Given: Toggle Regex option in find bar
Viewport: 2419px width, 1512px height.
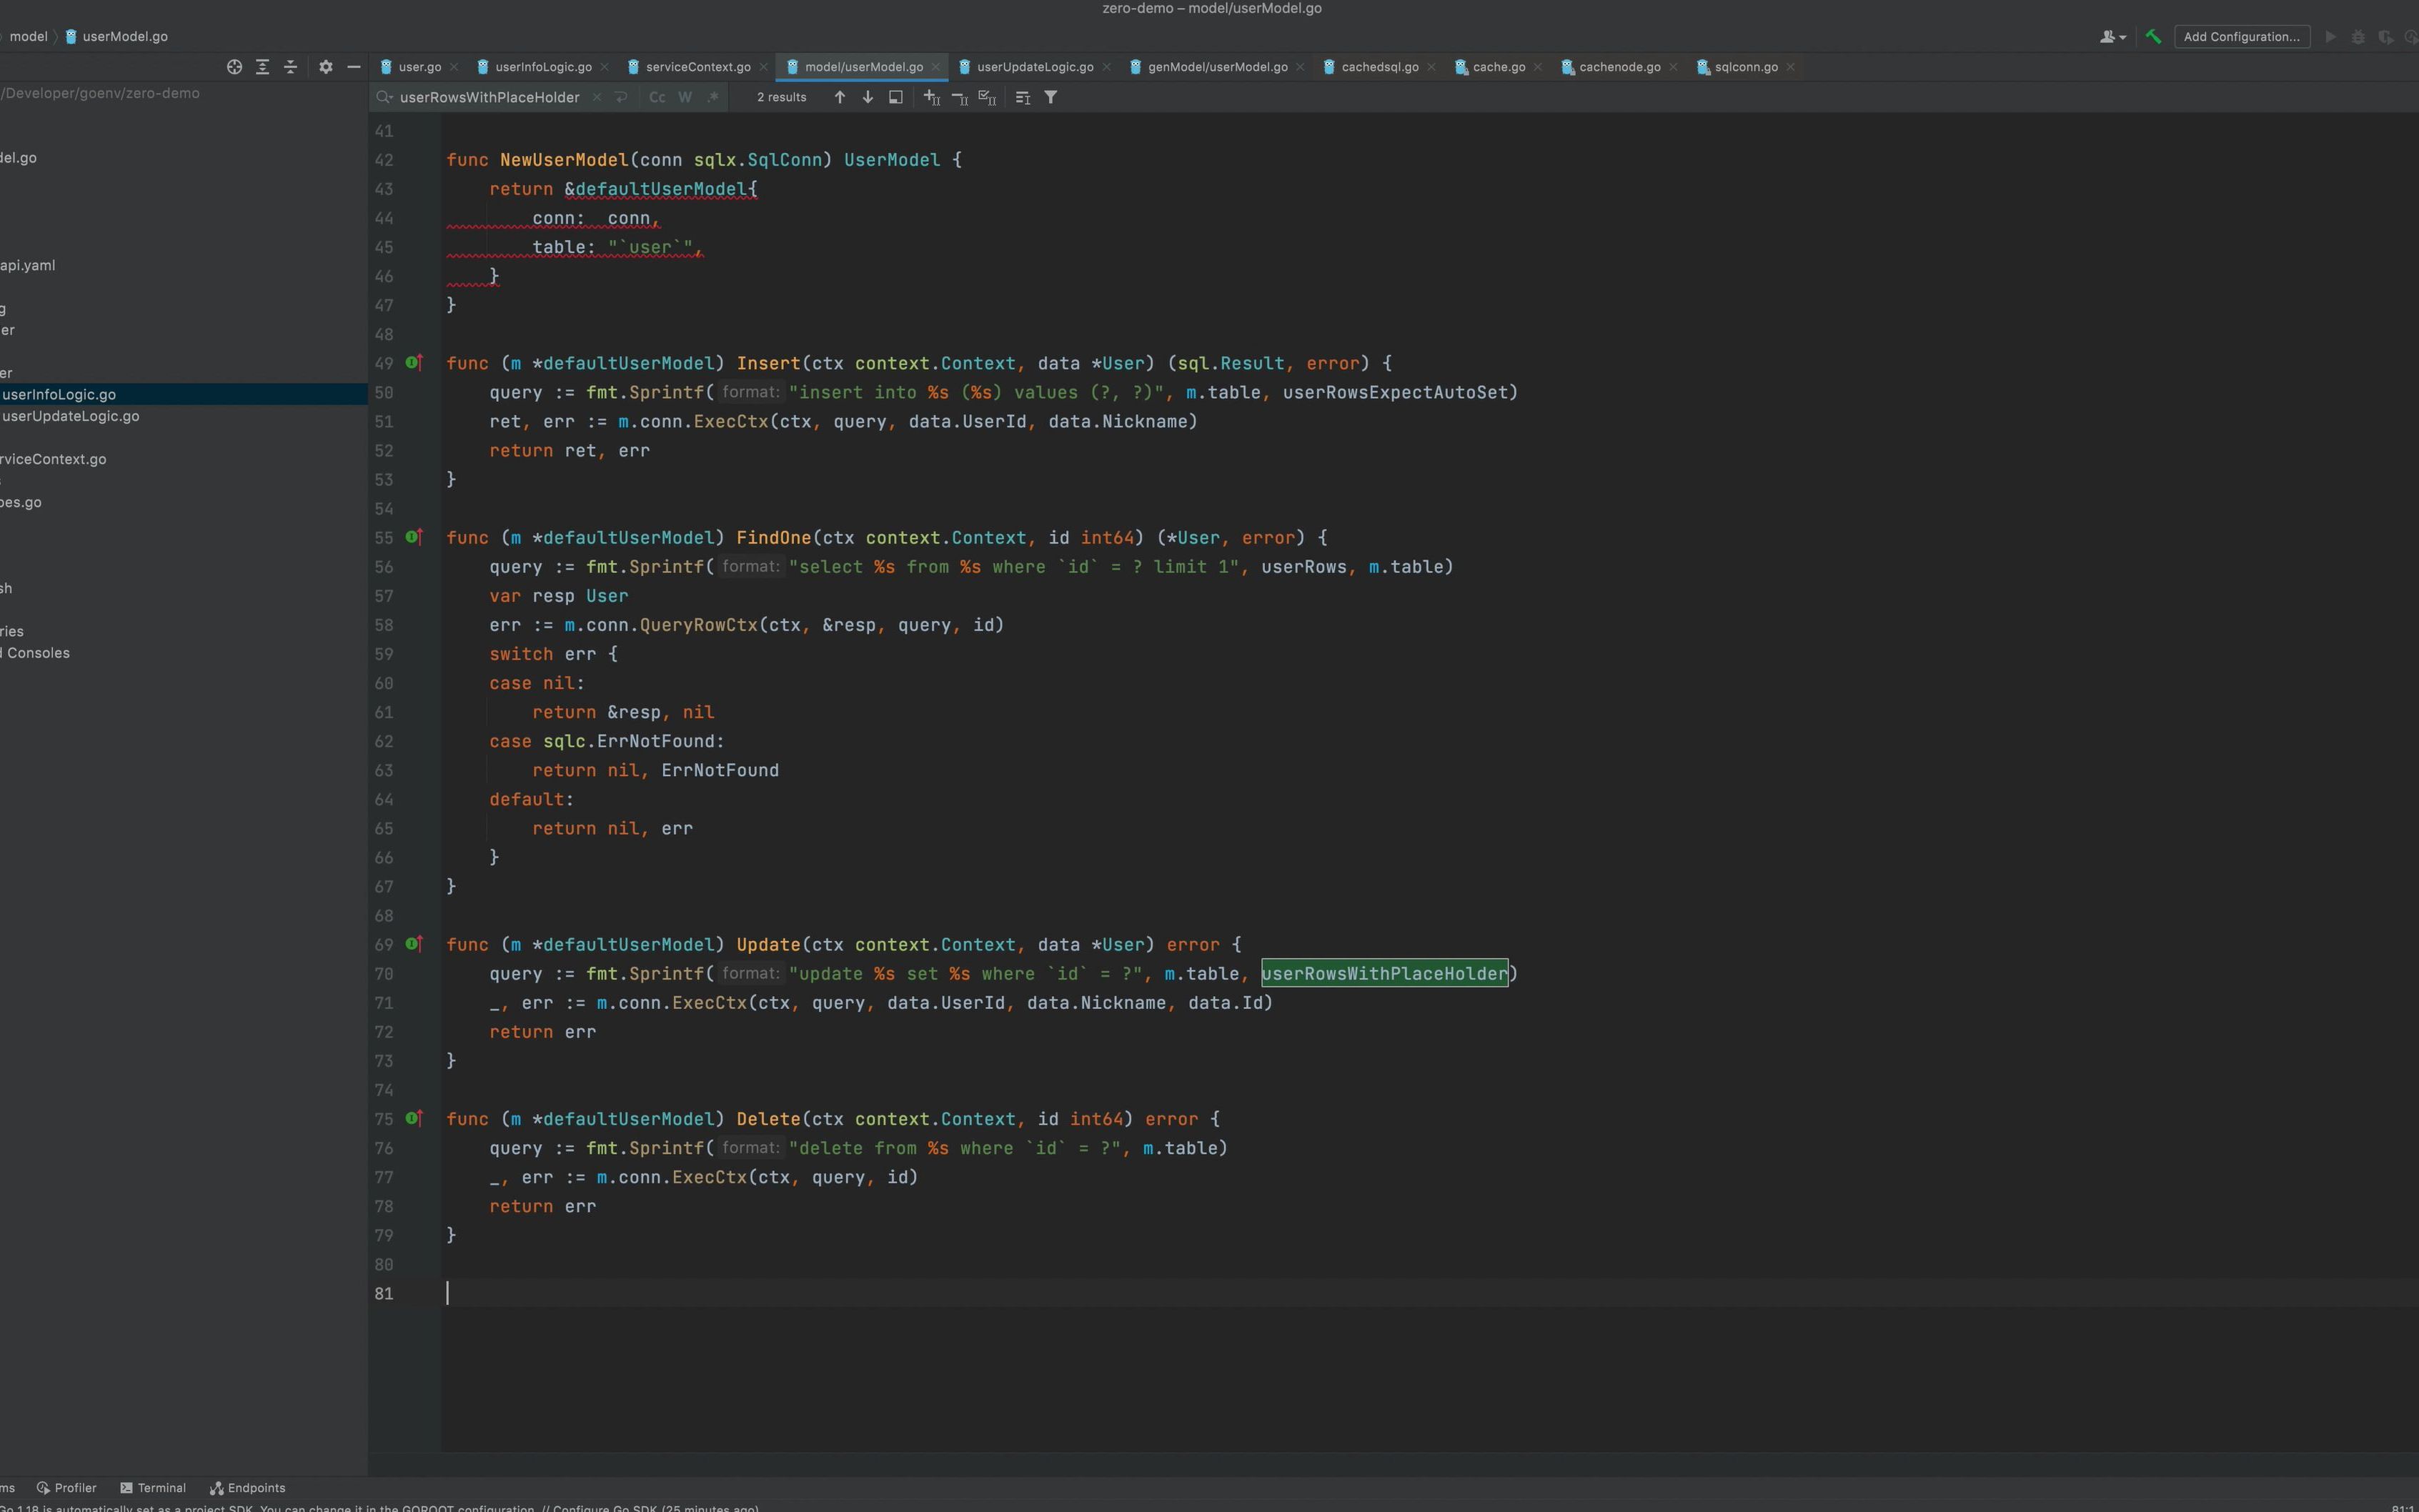Looking at the screenshot, I should point(712,97).
